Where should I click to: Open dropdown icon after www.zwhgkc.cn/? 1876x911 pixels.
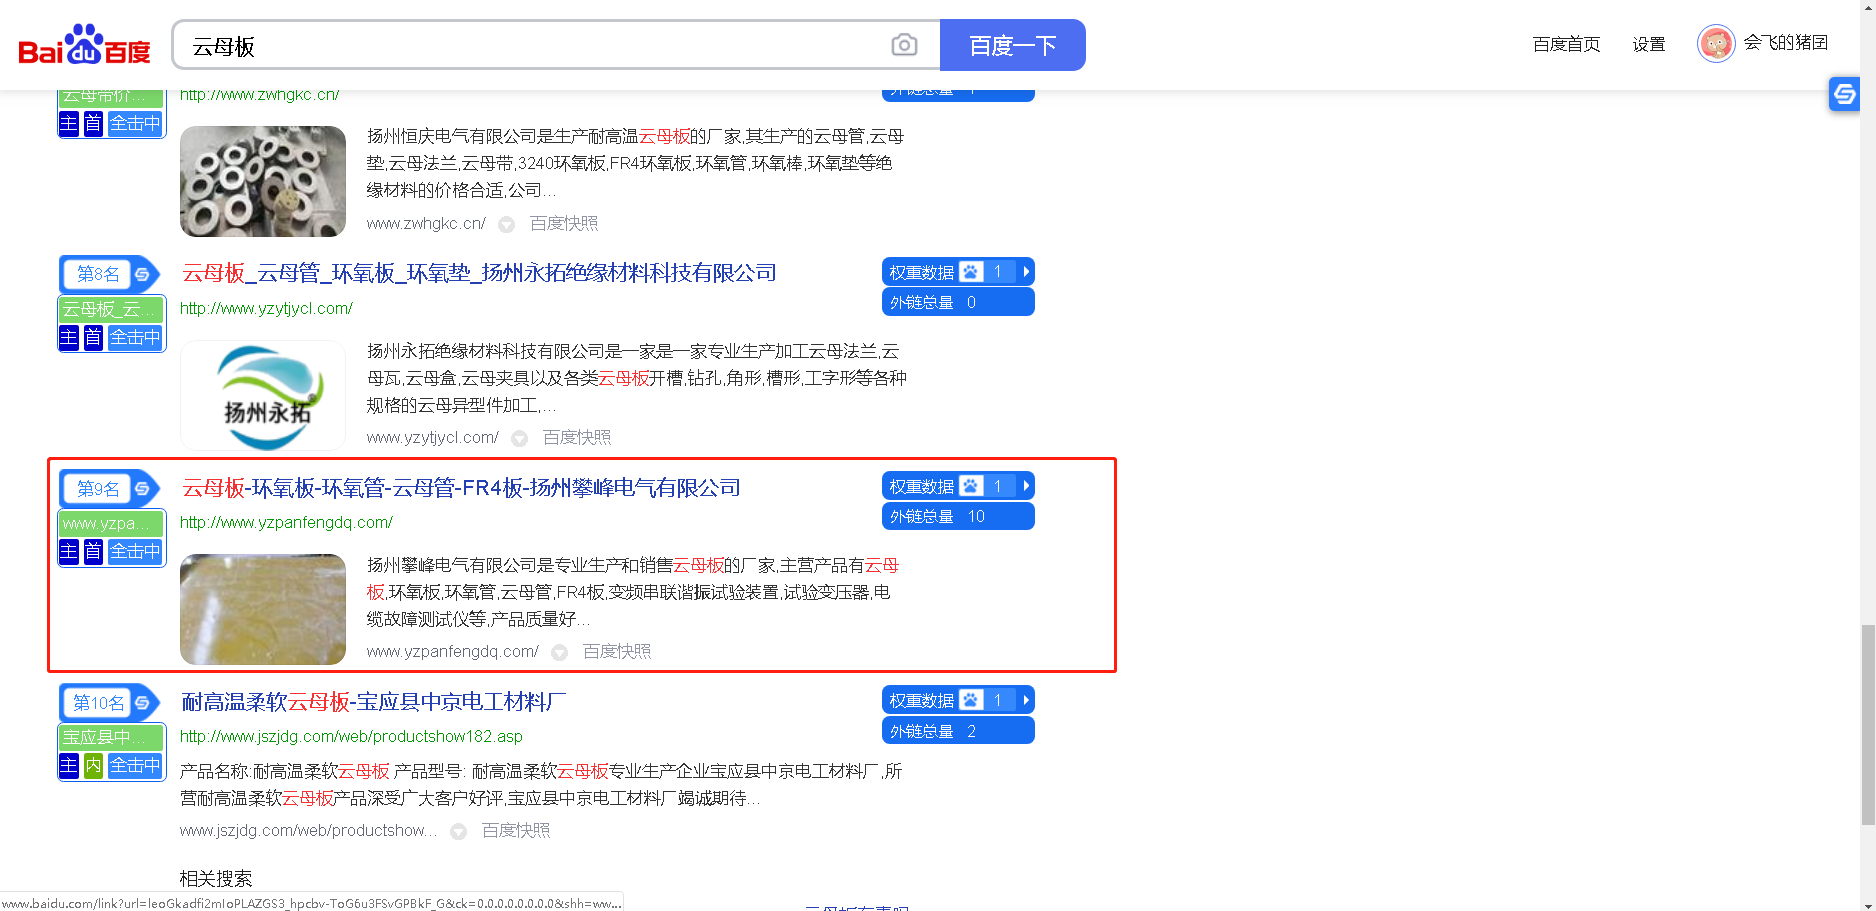click(x=507, y=224)
